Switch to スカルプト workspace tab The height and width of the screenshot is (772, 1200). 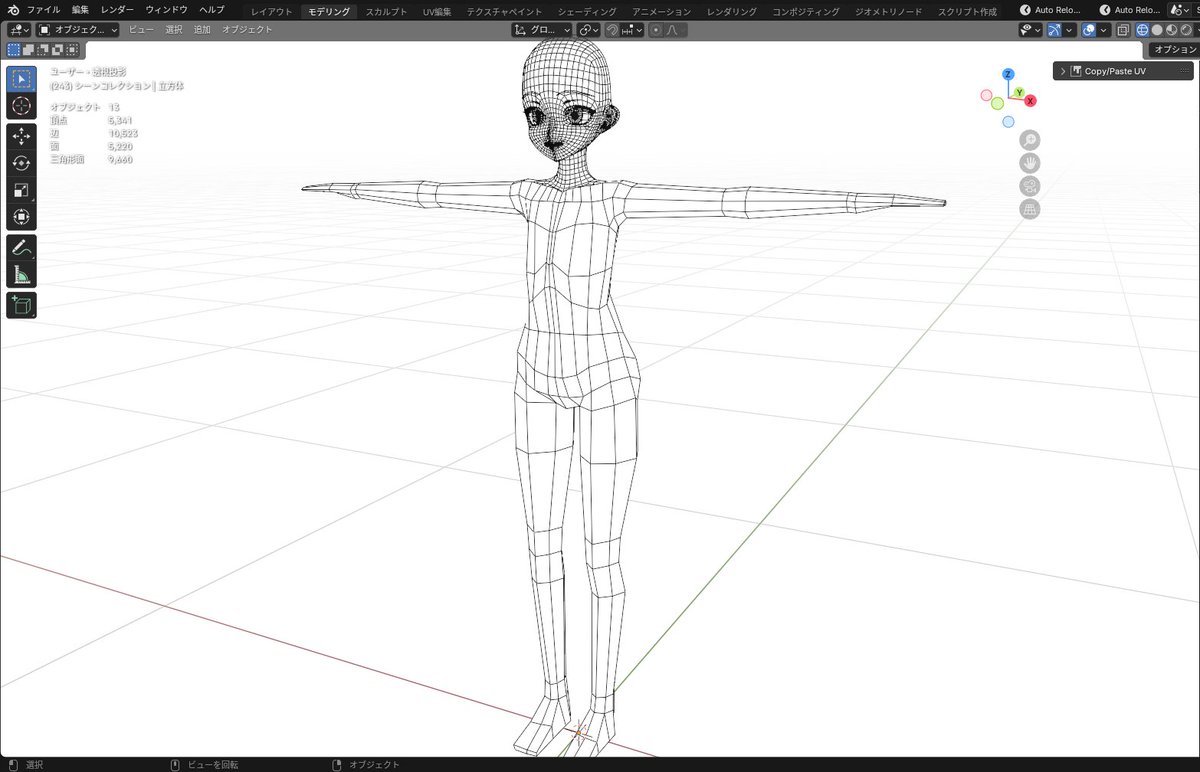click(386, 11)
